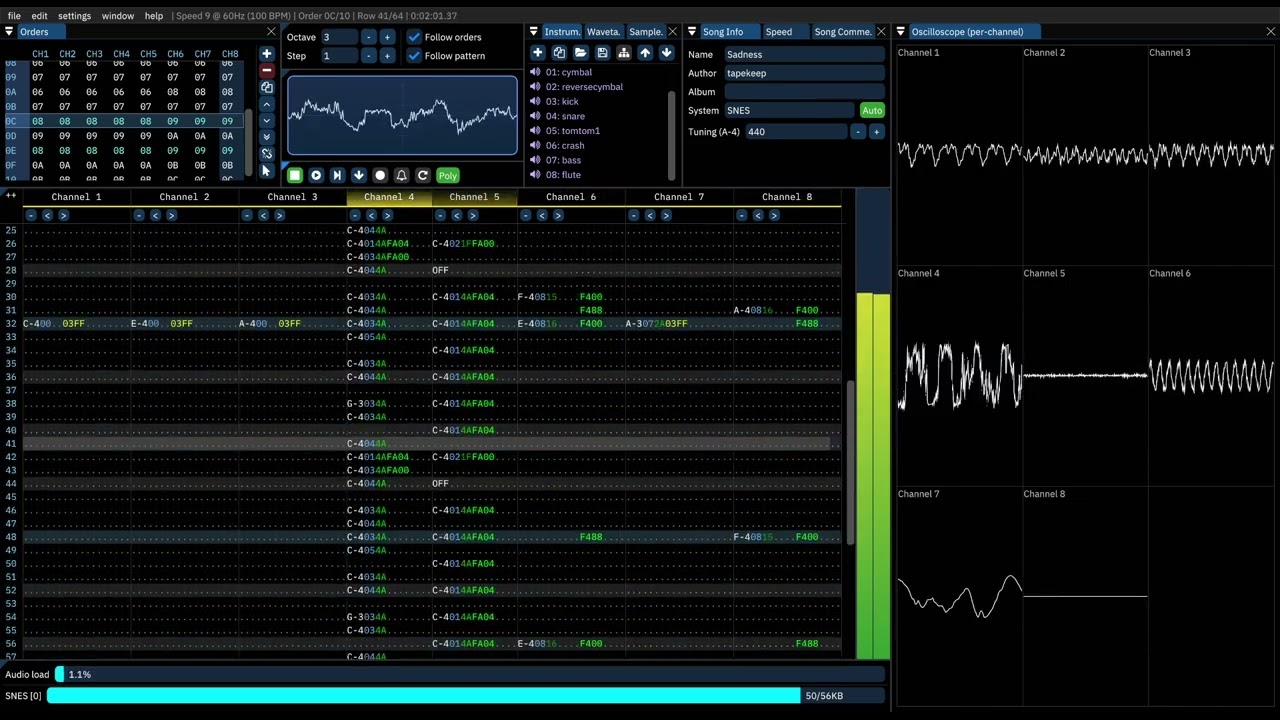This screenshot has width=1280, height=720.
Task: Toggle the metronome bell icon
Action: pyautogui.click(x=401, y=176)
